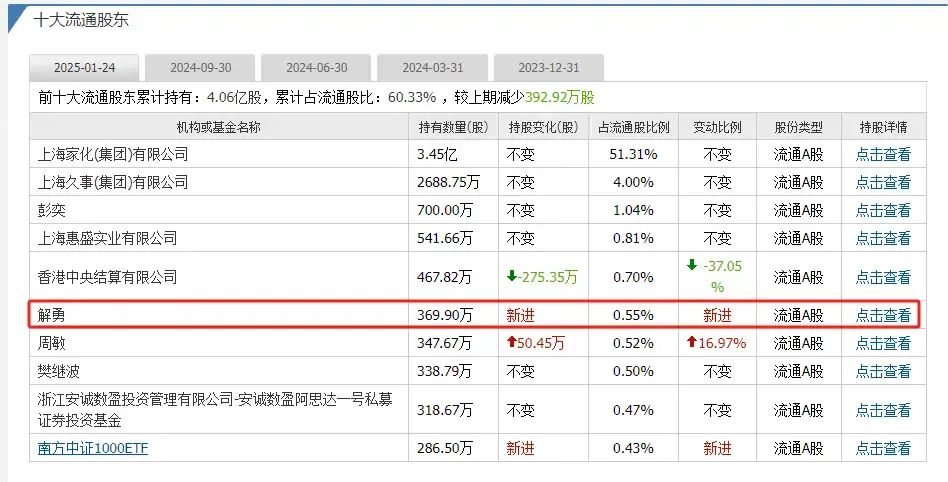Click 点击查看 in the 彭奕 row
Image resolution: width=948 pixels, height=482 pixels.
883,210
